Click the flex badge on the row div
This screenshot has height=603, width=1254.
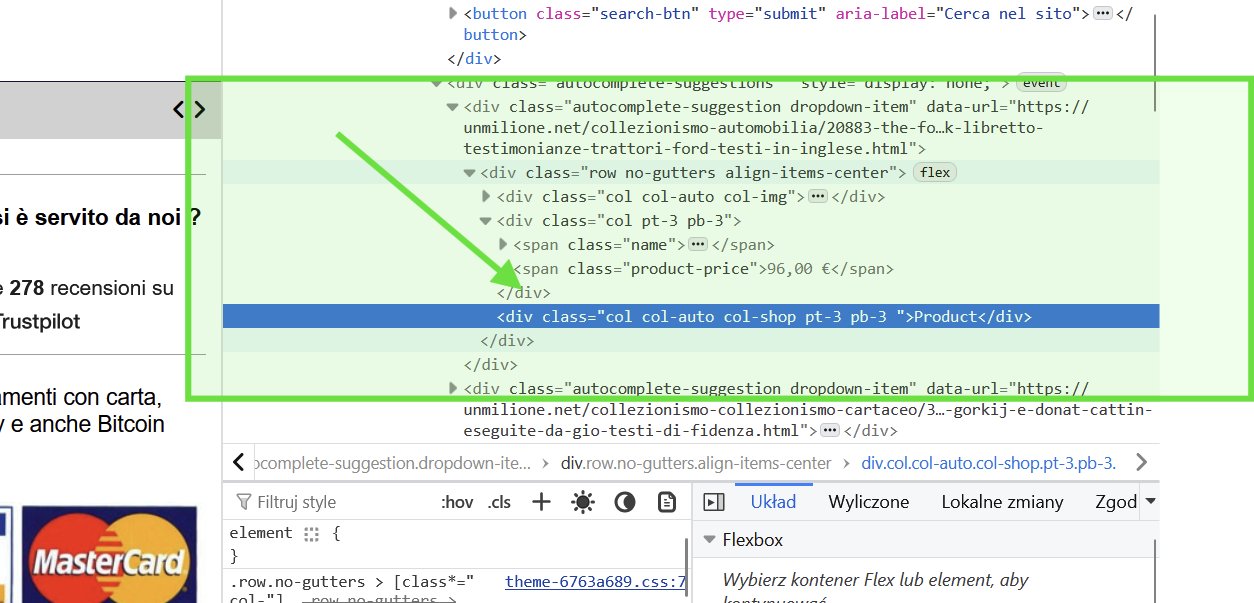click(x=935, y=173)
